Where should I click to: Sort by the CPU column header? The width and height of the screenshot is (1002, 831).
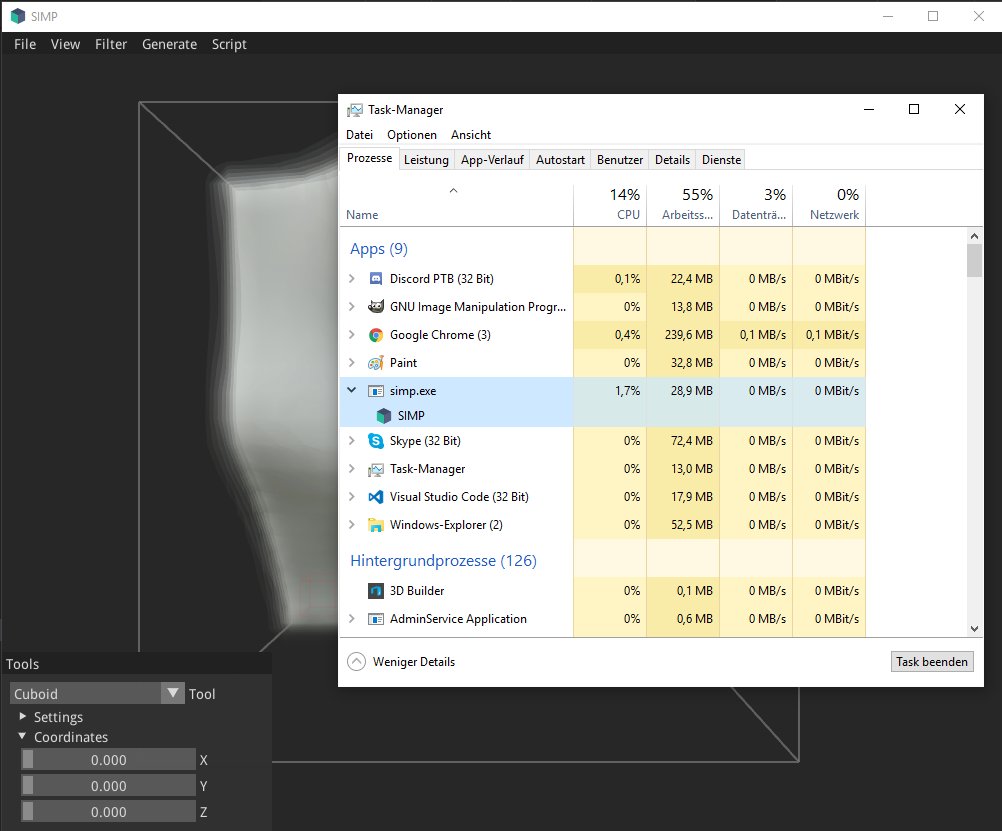610,205
